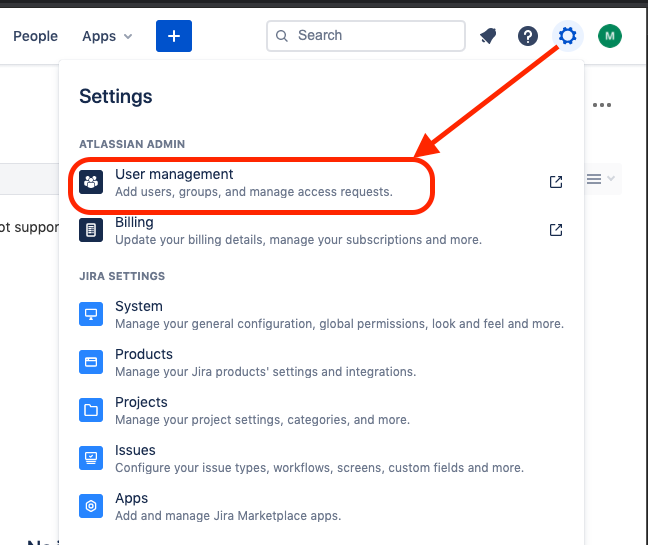
Task: Click the magnifier icon in search box
Action: pyautogui.click(x=281, y=36)
